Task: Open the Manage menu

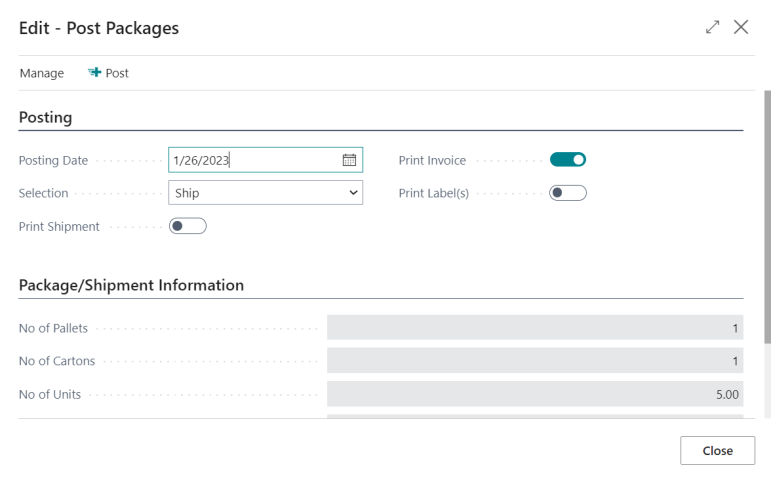Action: [x=41, y=73]
